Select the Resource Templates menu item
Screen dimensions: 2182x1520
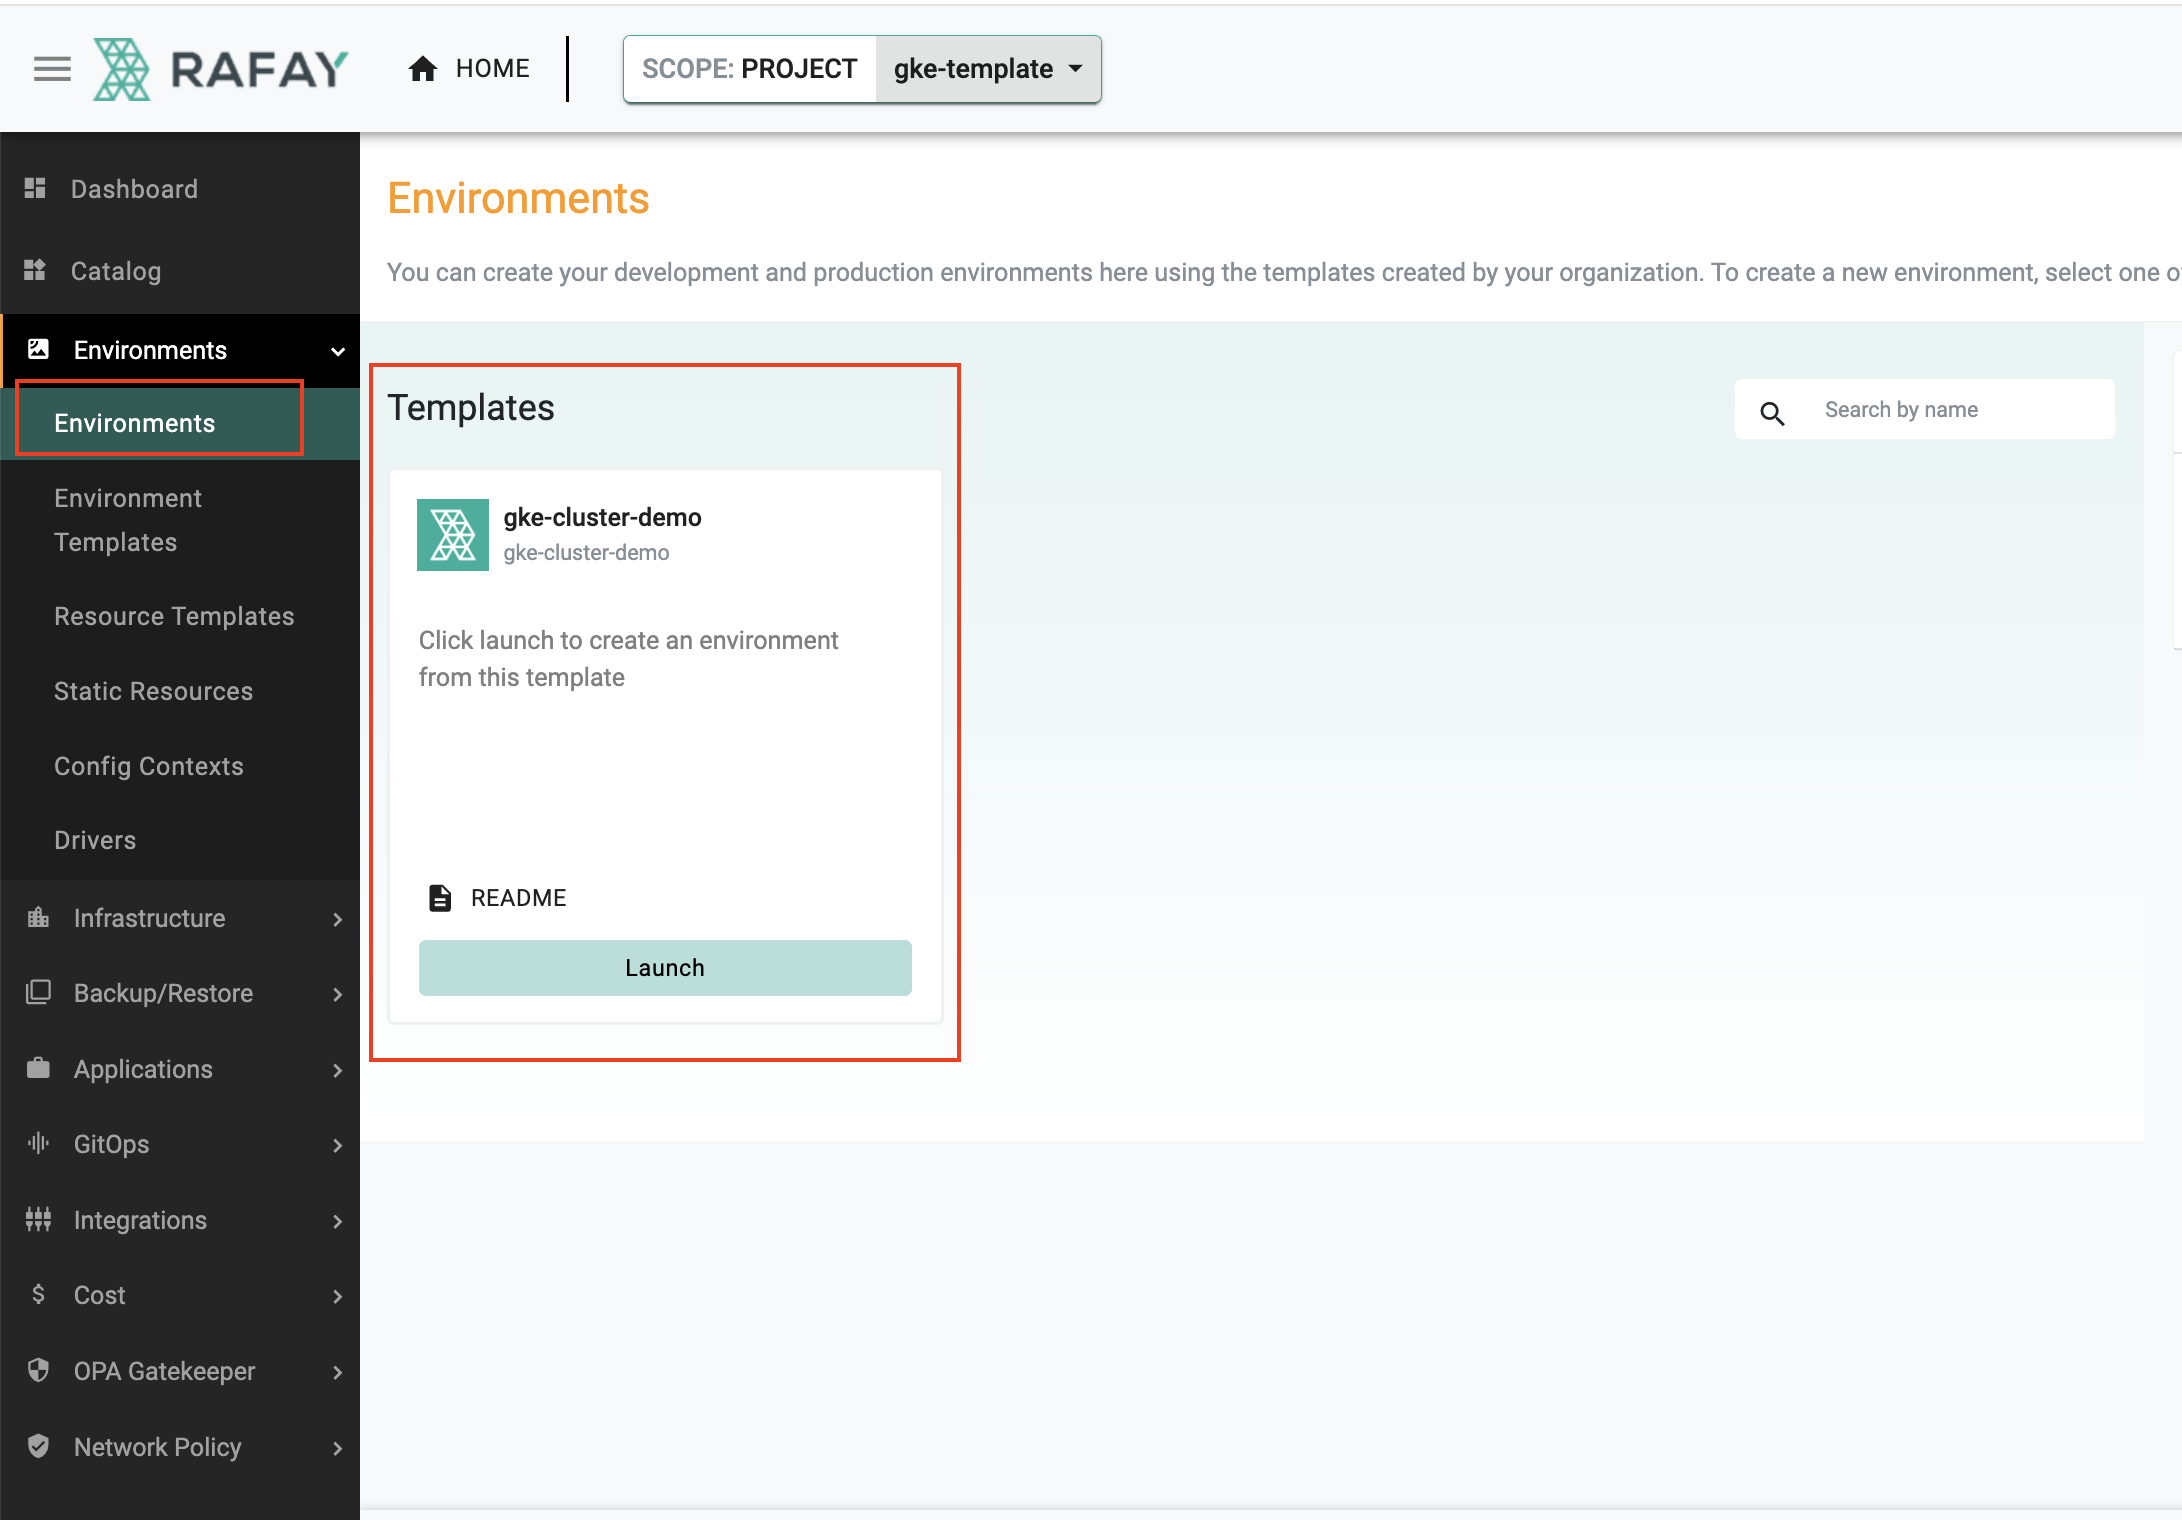tap(174, 615)
